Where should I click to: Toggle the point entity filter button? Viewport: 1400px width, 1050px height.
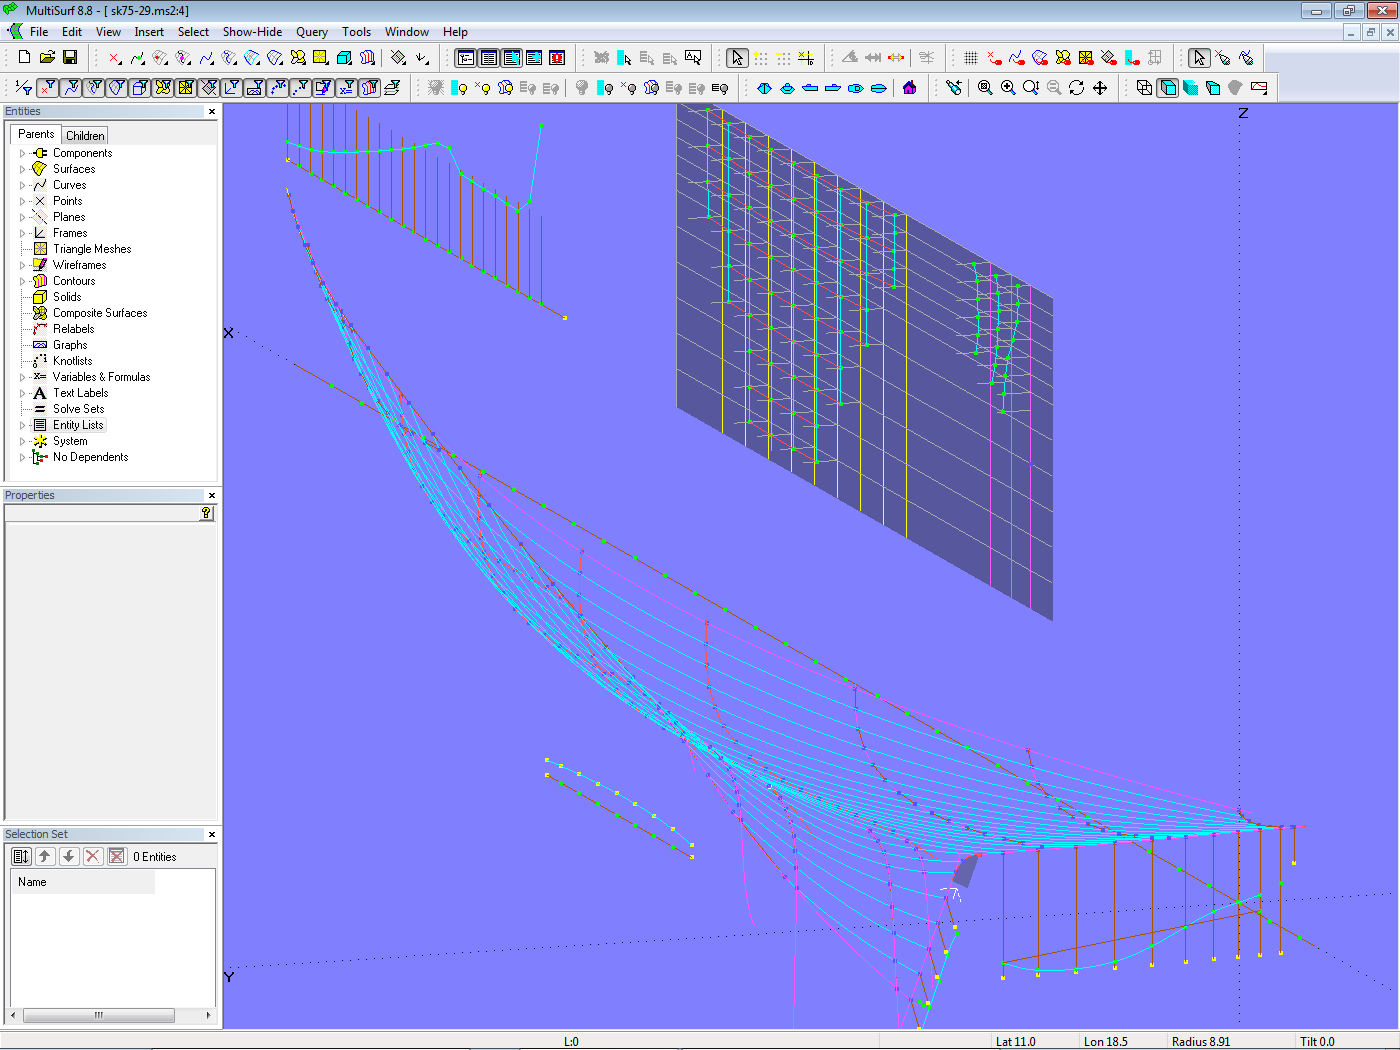47,88
